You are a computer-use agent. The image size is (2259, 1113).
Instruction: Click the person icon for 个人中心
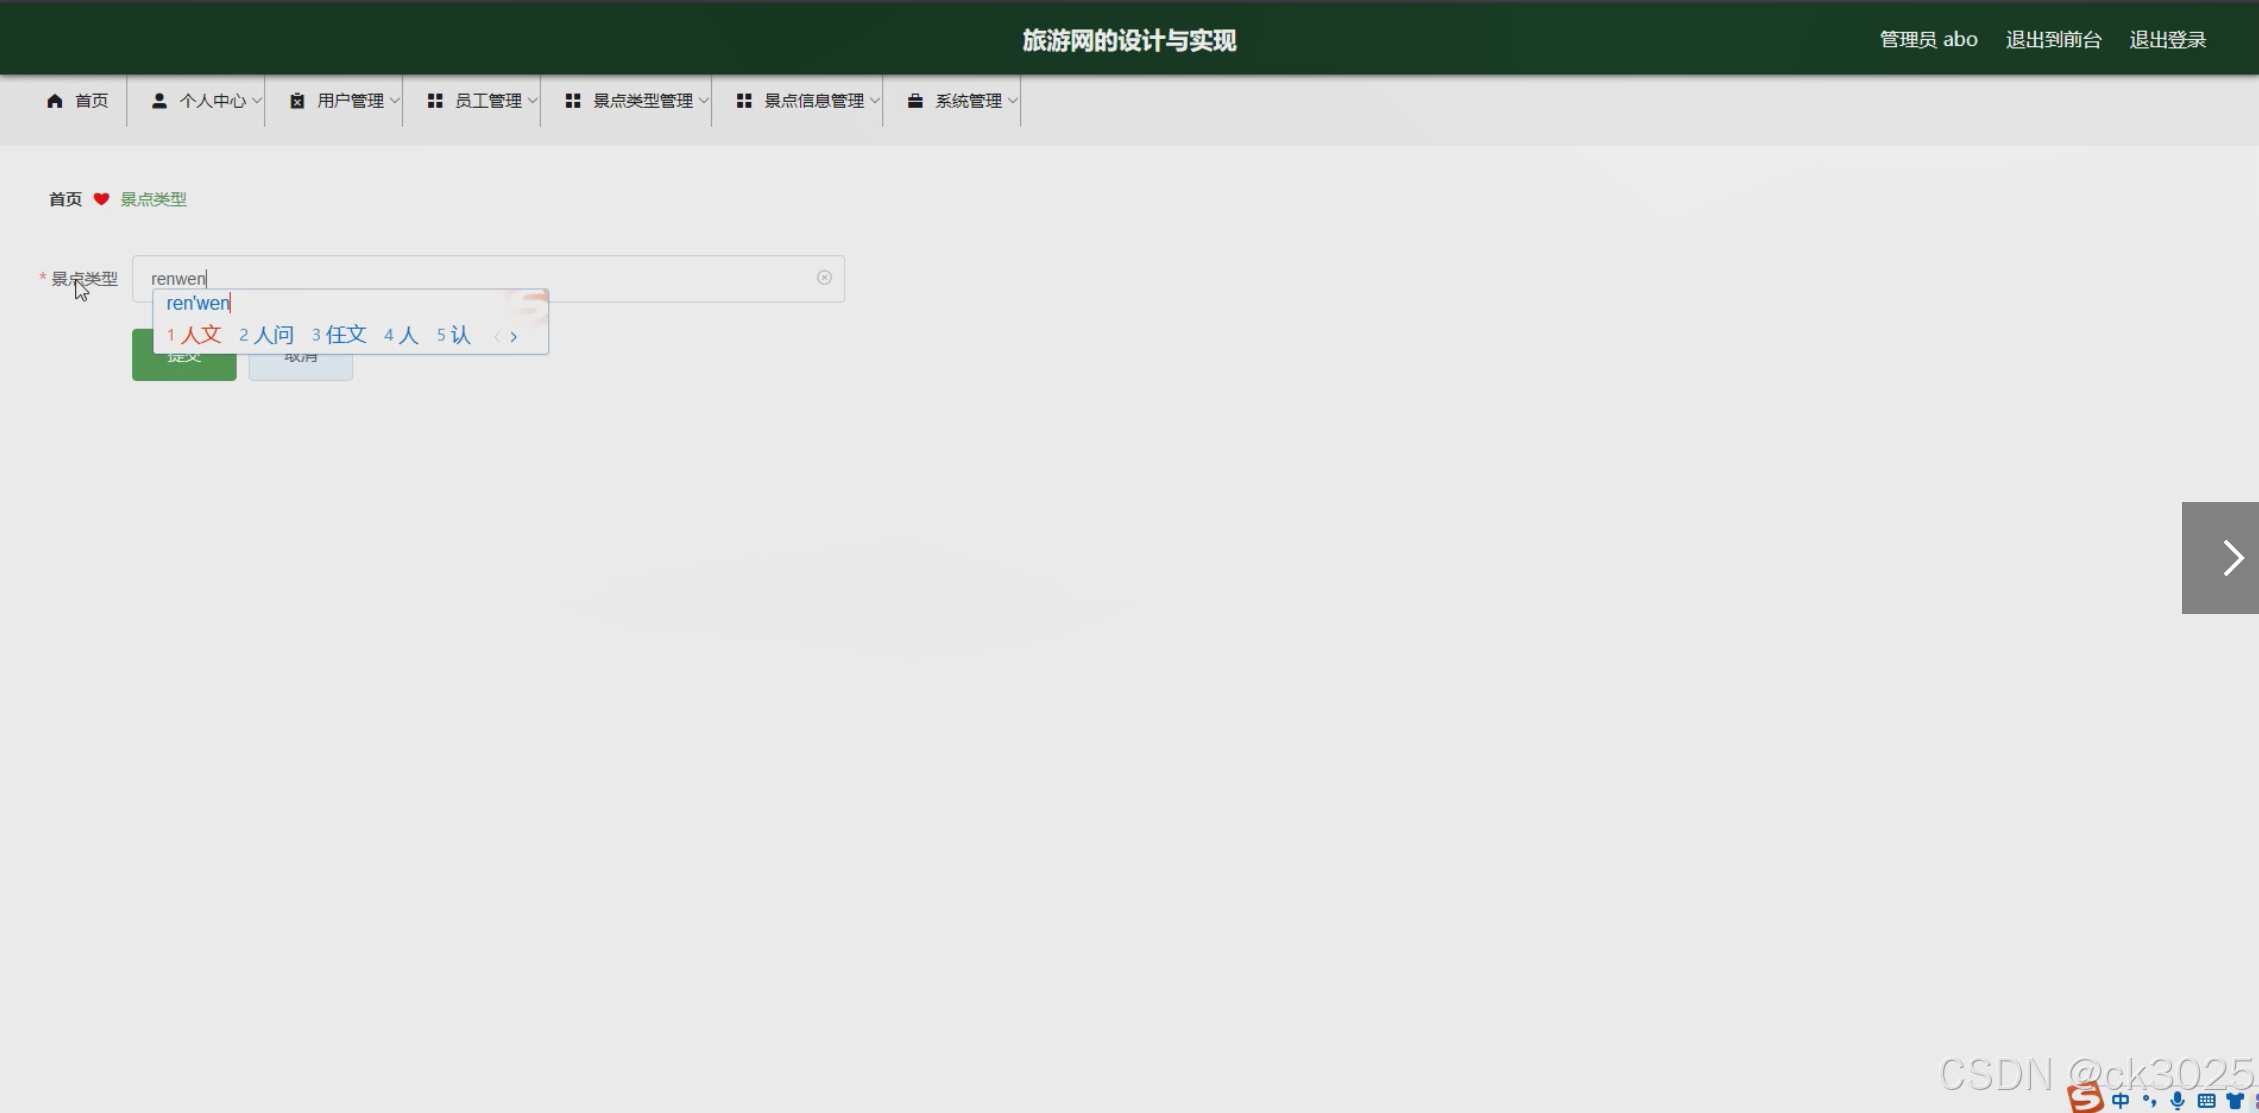click(x=159, y=101)
